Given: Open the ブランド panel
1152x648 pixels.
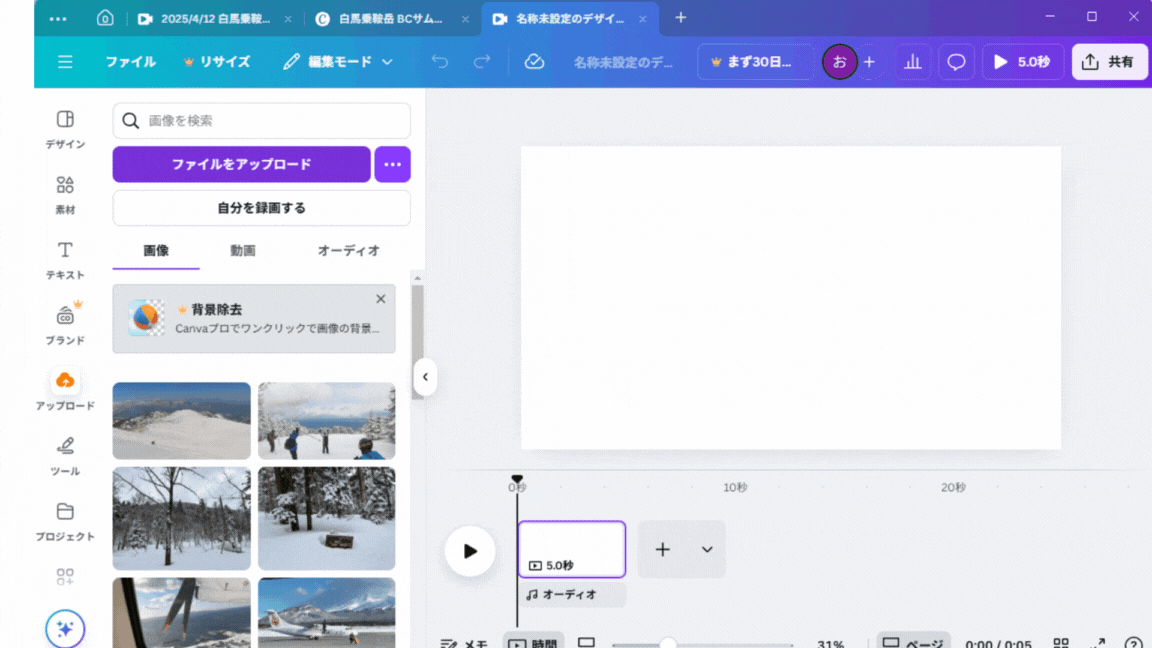Looking at the screenshot, I should pyautogui.click(x=65, y=325).
